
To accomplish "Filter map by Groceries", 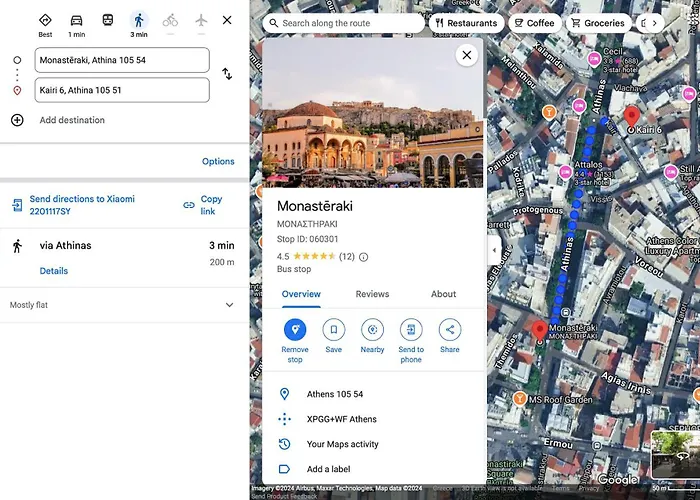I will pyautogui.click(x=598, y=23).
